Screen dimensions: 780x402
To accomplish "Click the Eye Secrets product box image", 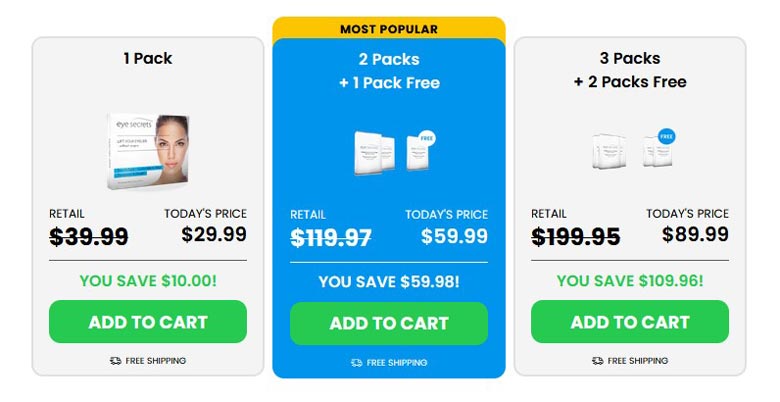I will [148, 151].
